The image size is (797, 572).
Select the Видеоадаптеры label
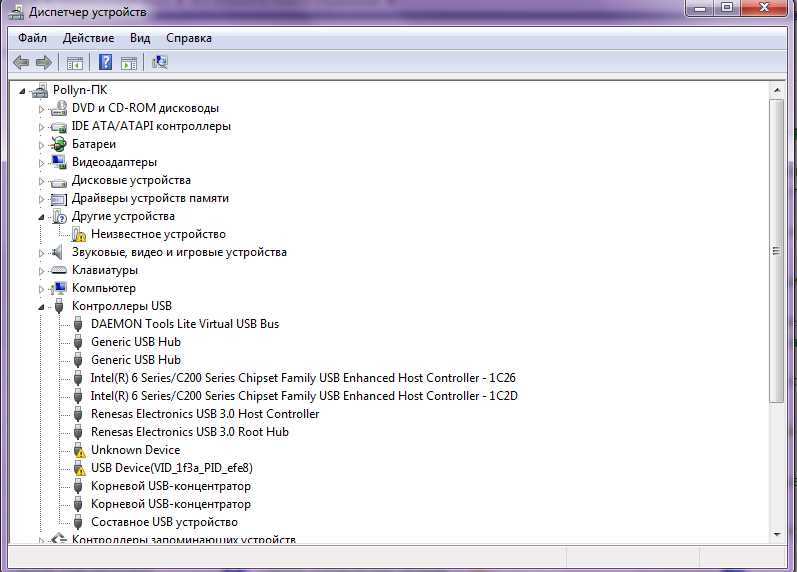(114, 162)
